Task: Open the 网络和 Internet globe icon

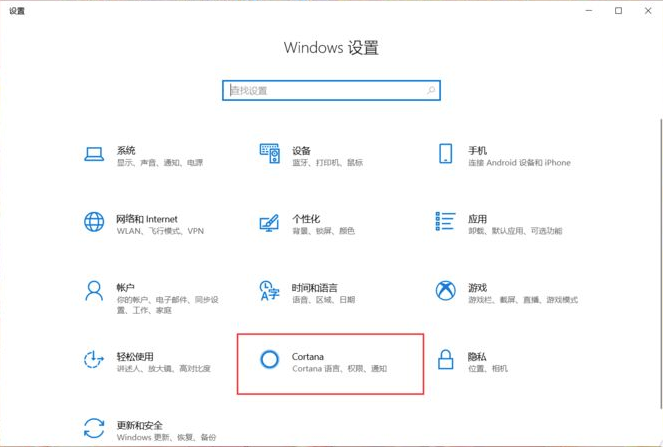Action: pyautogui.click(x=94, y=222)
